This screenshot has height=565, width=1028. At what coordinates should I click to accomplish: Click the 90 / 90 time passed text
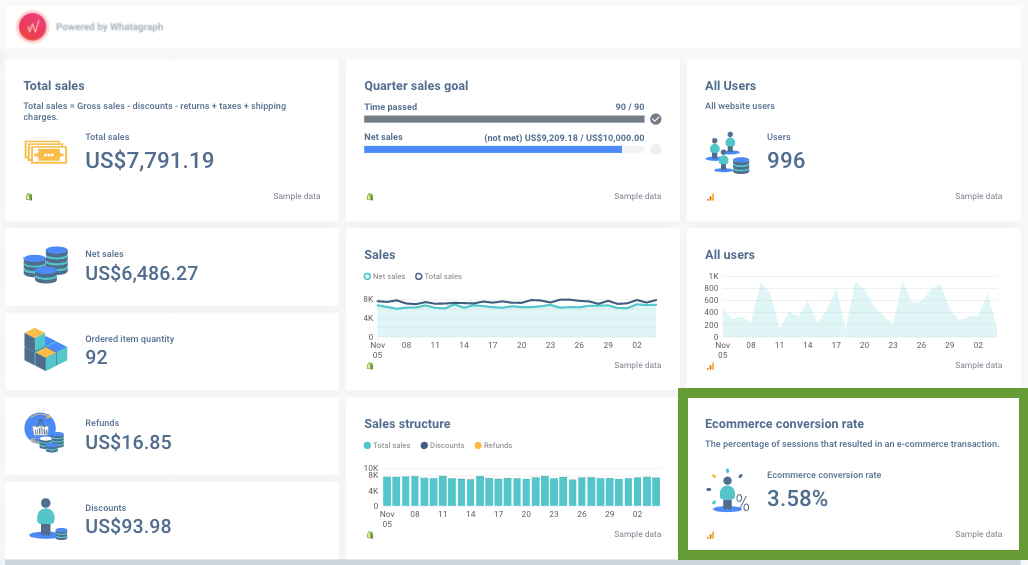tap(629, 107)
